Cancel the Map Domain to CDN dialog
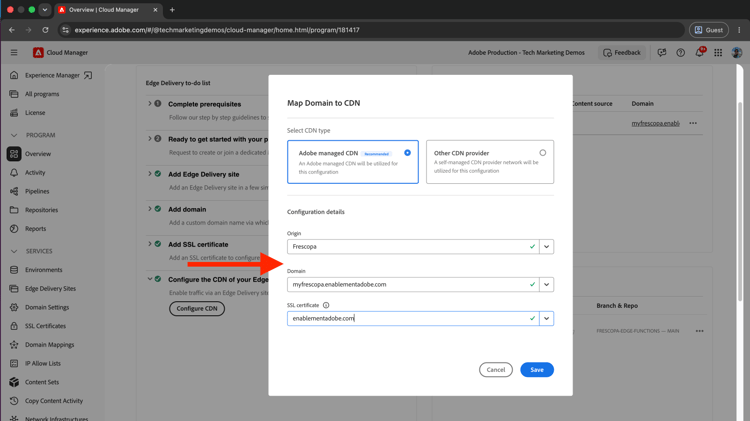 coord(496,370)
